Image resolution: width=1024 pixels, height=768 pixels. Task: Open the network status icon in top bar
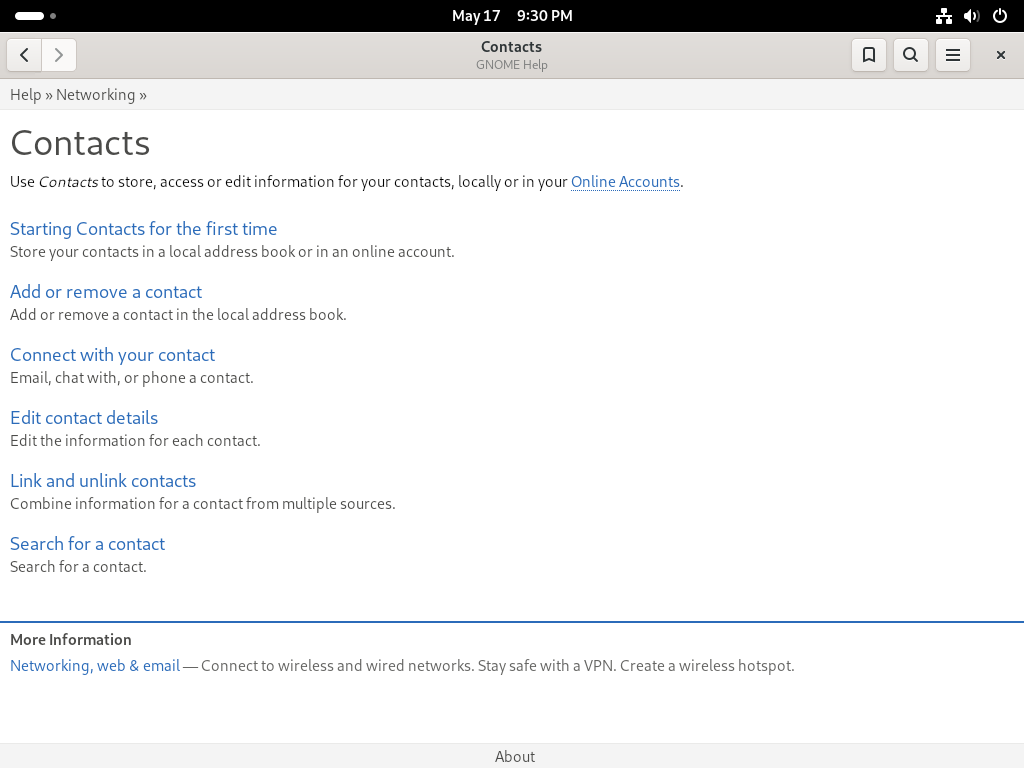[x=944, y=16]
